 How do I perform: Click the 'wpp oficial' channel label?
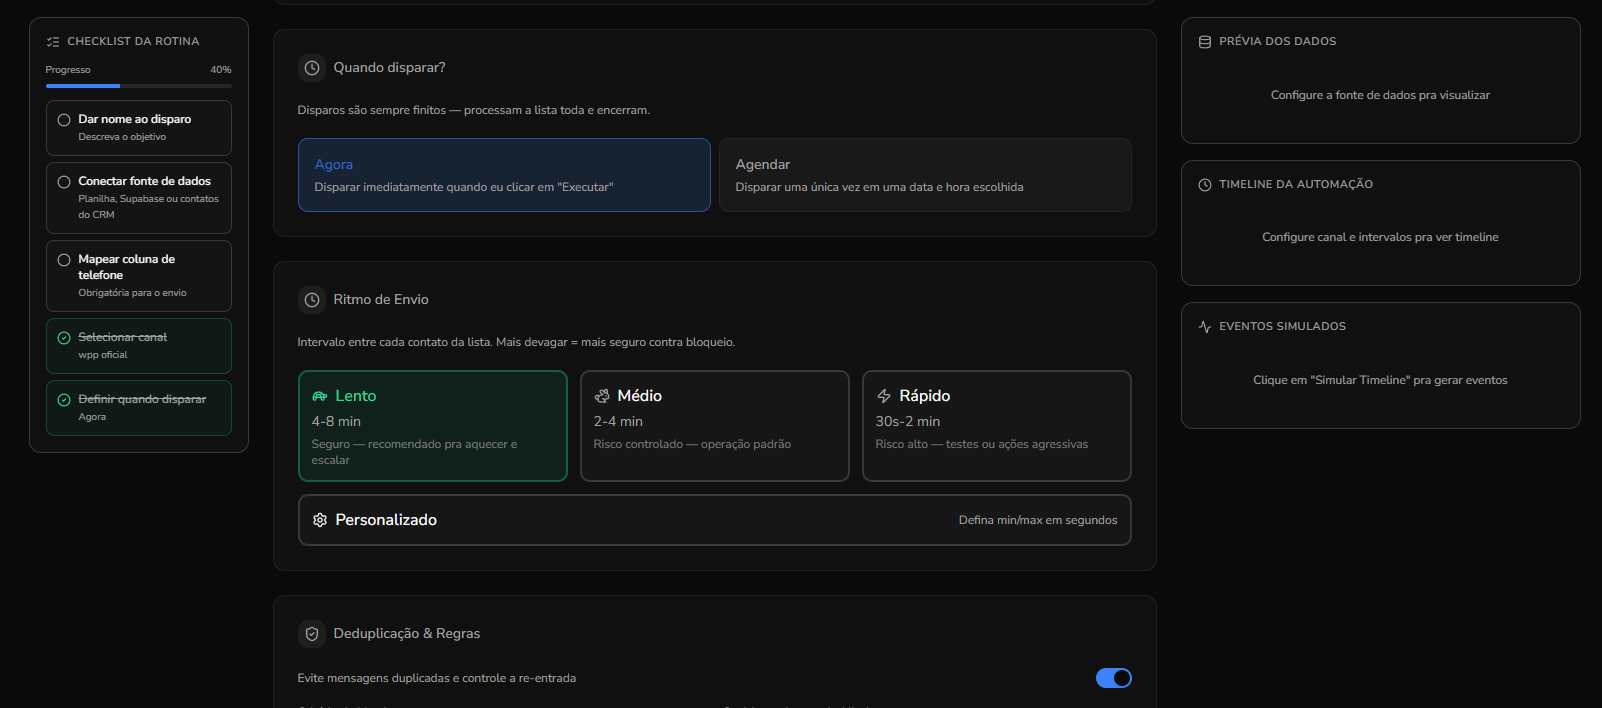[103, 355]
